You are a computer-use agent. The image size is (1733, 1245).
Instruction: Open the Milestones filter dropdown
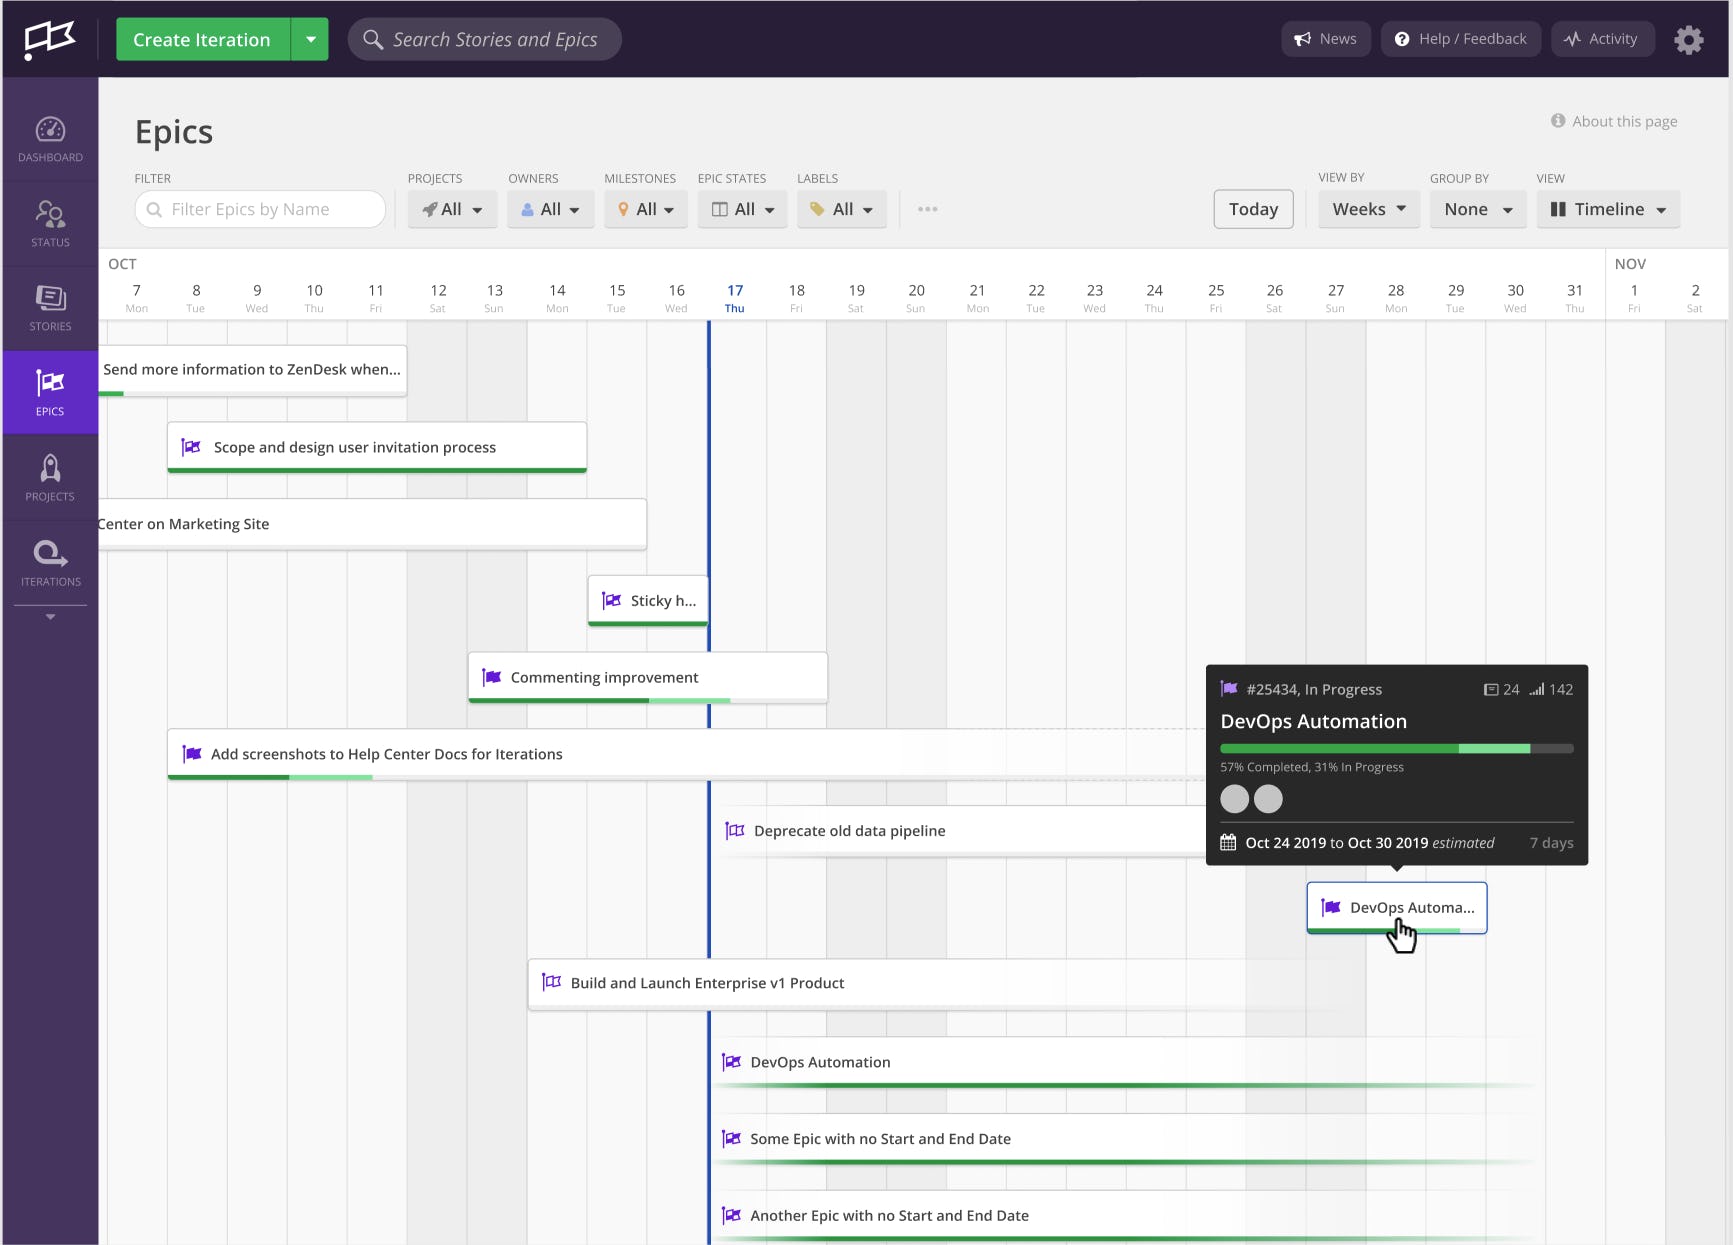coord(645,209)
